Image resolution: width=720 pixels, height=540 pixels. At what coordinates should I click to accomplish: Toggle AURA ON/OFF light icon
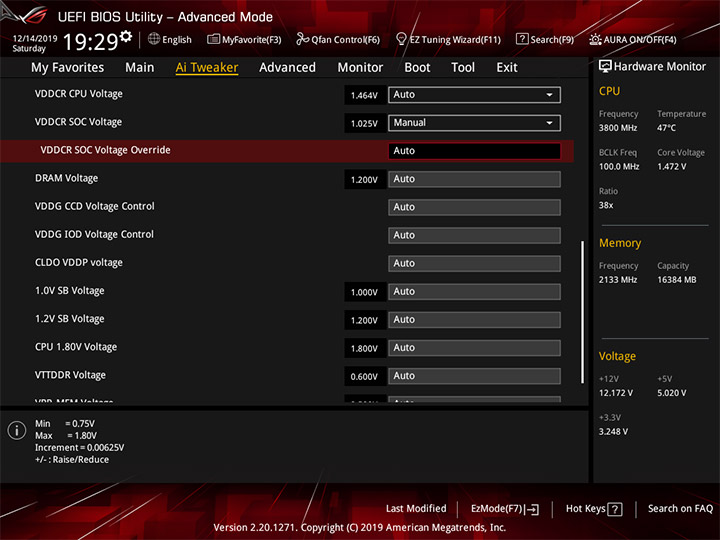coord(595,39)
